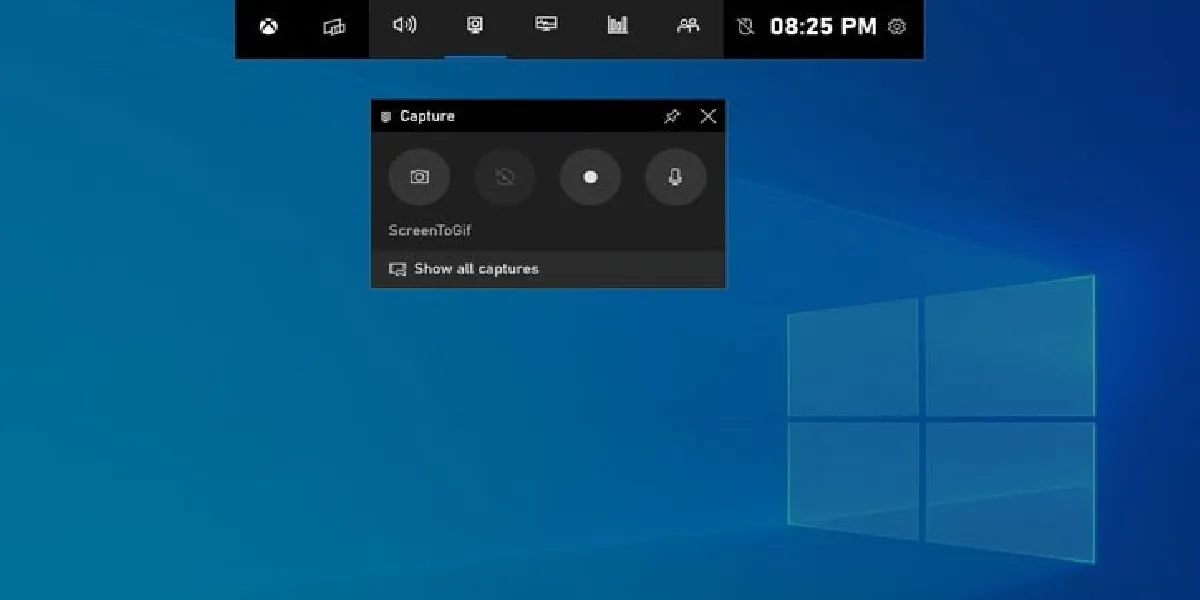Open the Capture widget from the toolbar
The image size is (1200, 600).
click(475, 27)
